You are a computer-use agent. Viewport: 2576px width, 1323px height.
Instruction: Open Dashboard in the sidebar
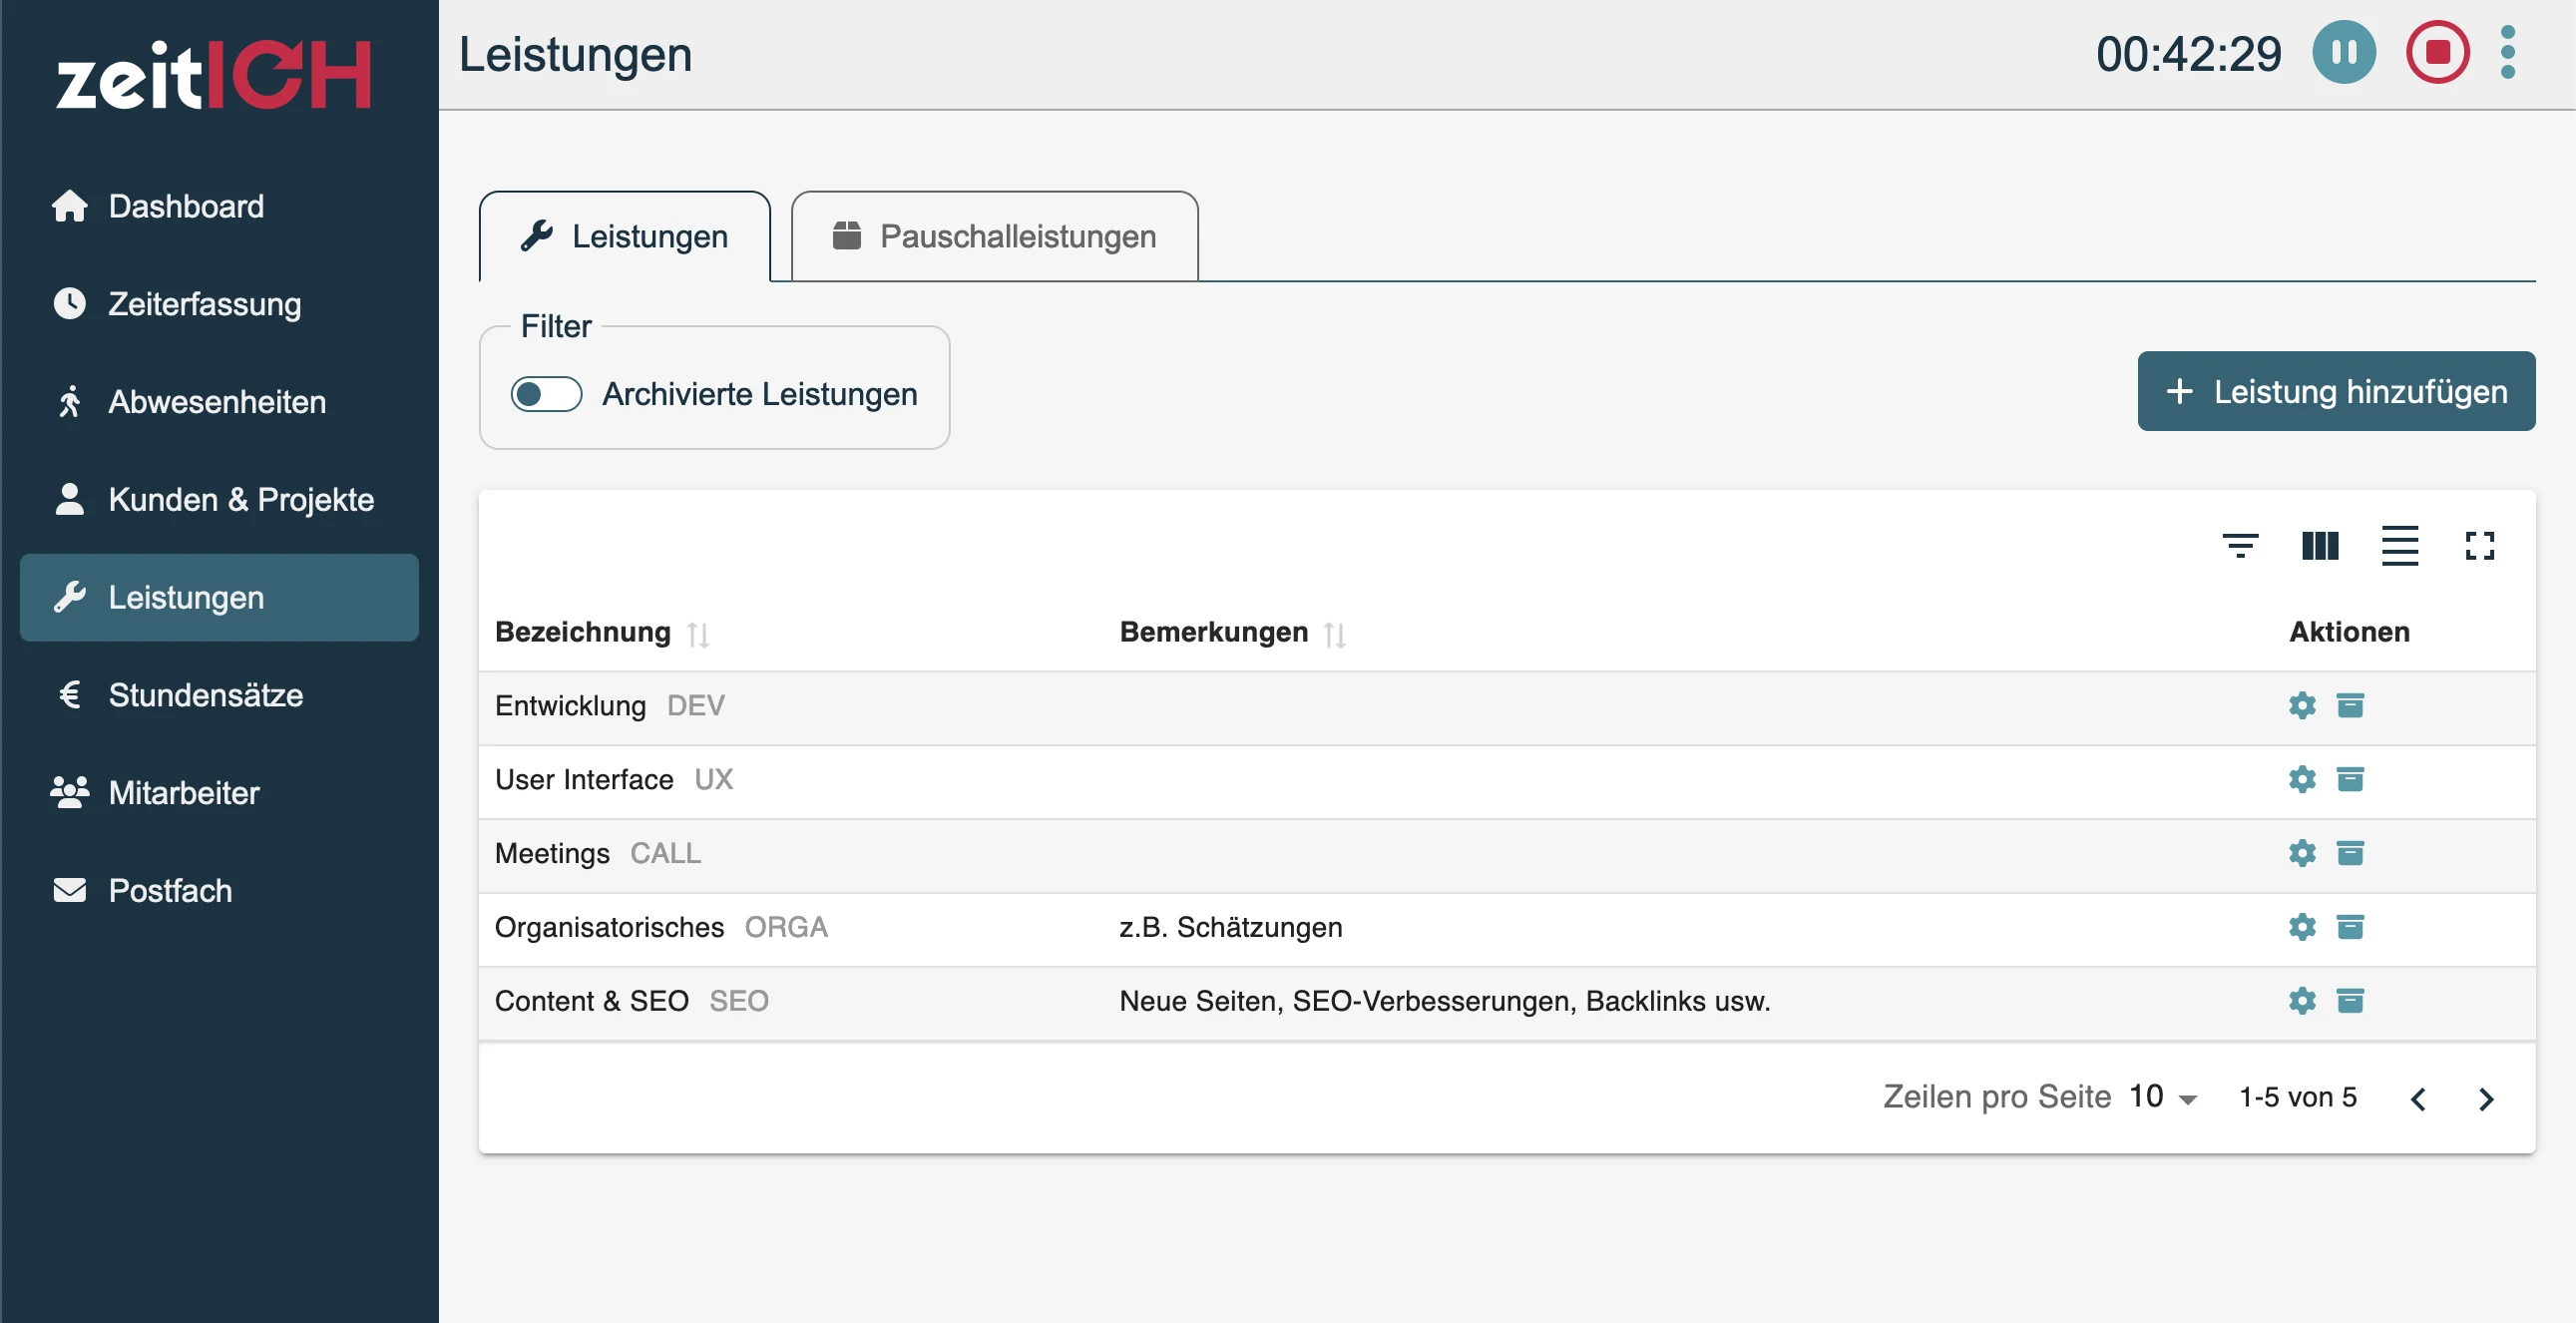(x=219, y=206)
